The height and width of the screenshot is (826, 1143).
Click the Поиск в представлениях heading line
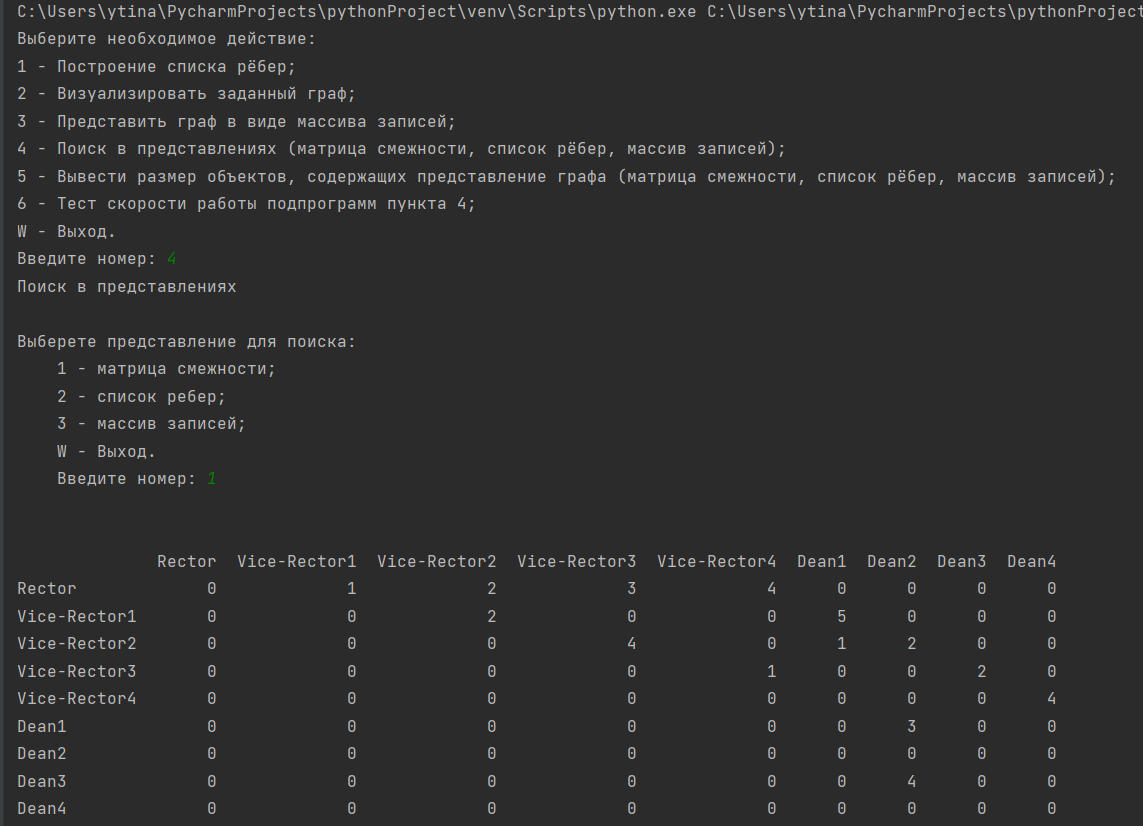pos(127,287)
